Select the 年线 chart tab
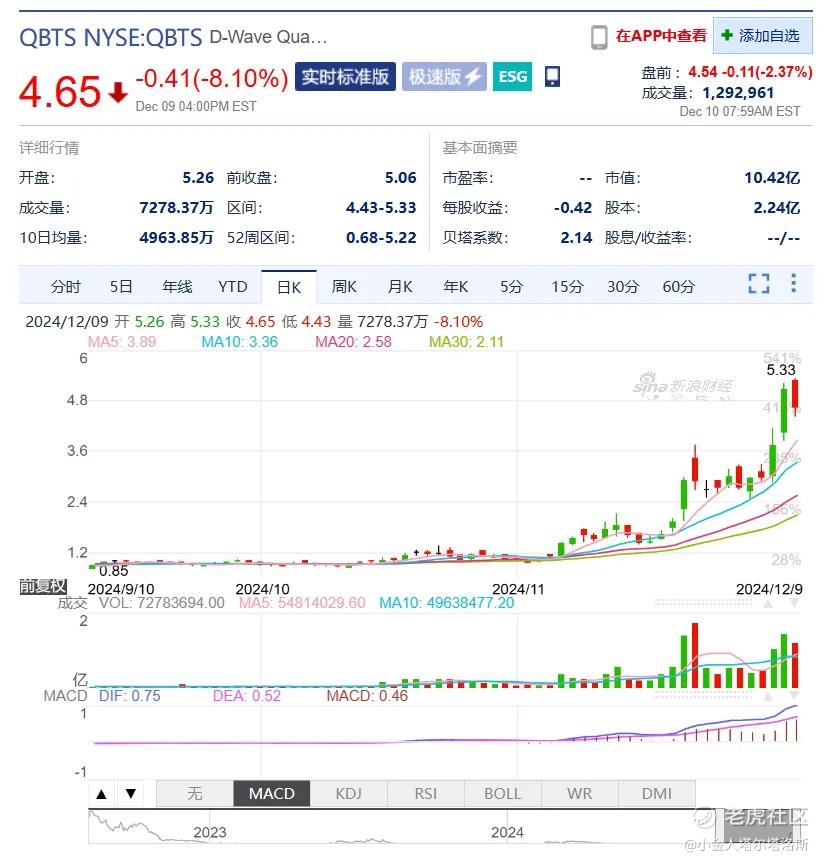The image size is (824, 864). tap(177, 287)
